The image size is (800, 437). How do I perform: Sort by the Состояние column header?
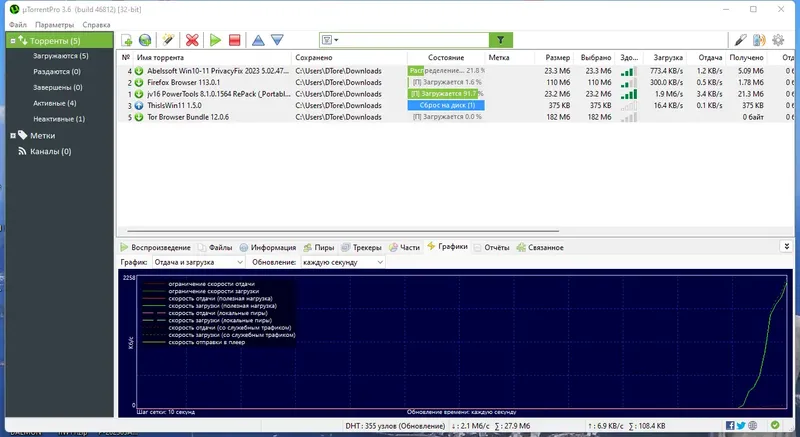446,58
